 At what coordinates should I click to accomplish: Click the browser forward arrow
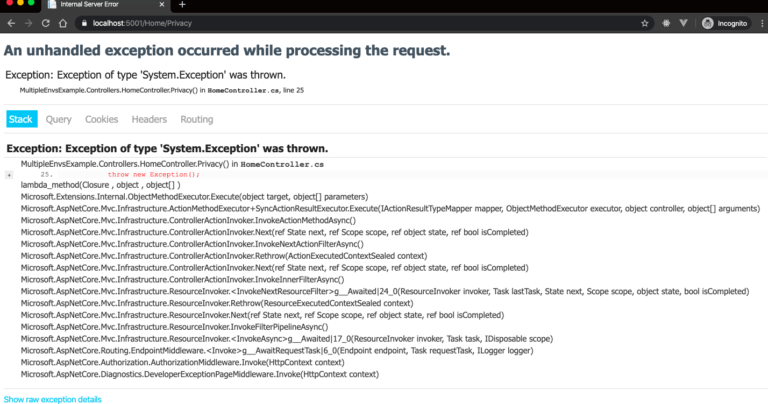28,23
